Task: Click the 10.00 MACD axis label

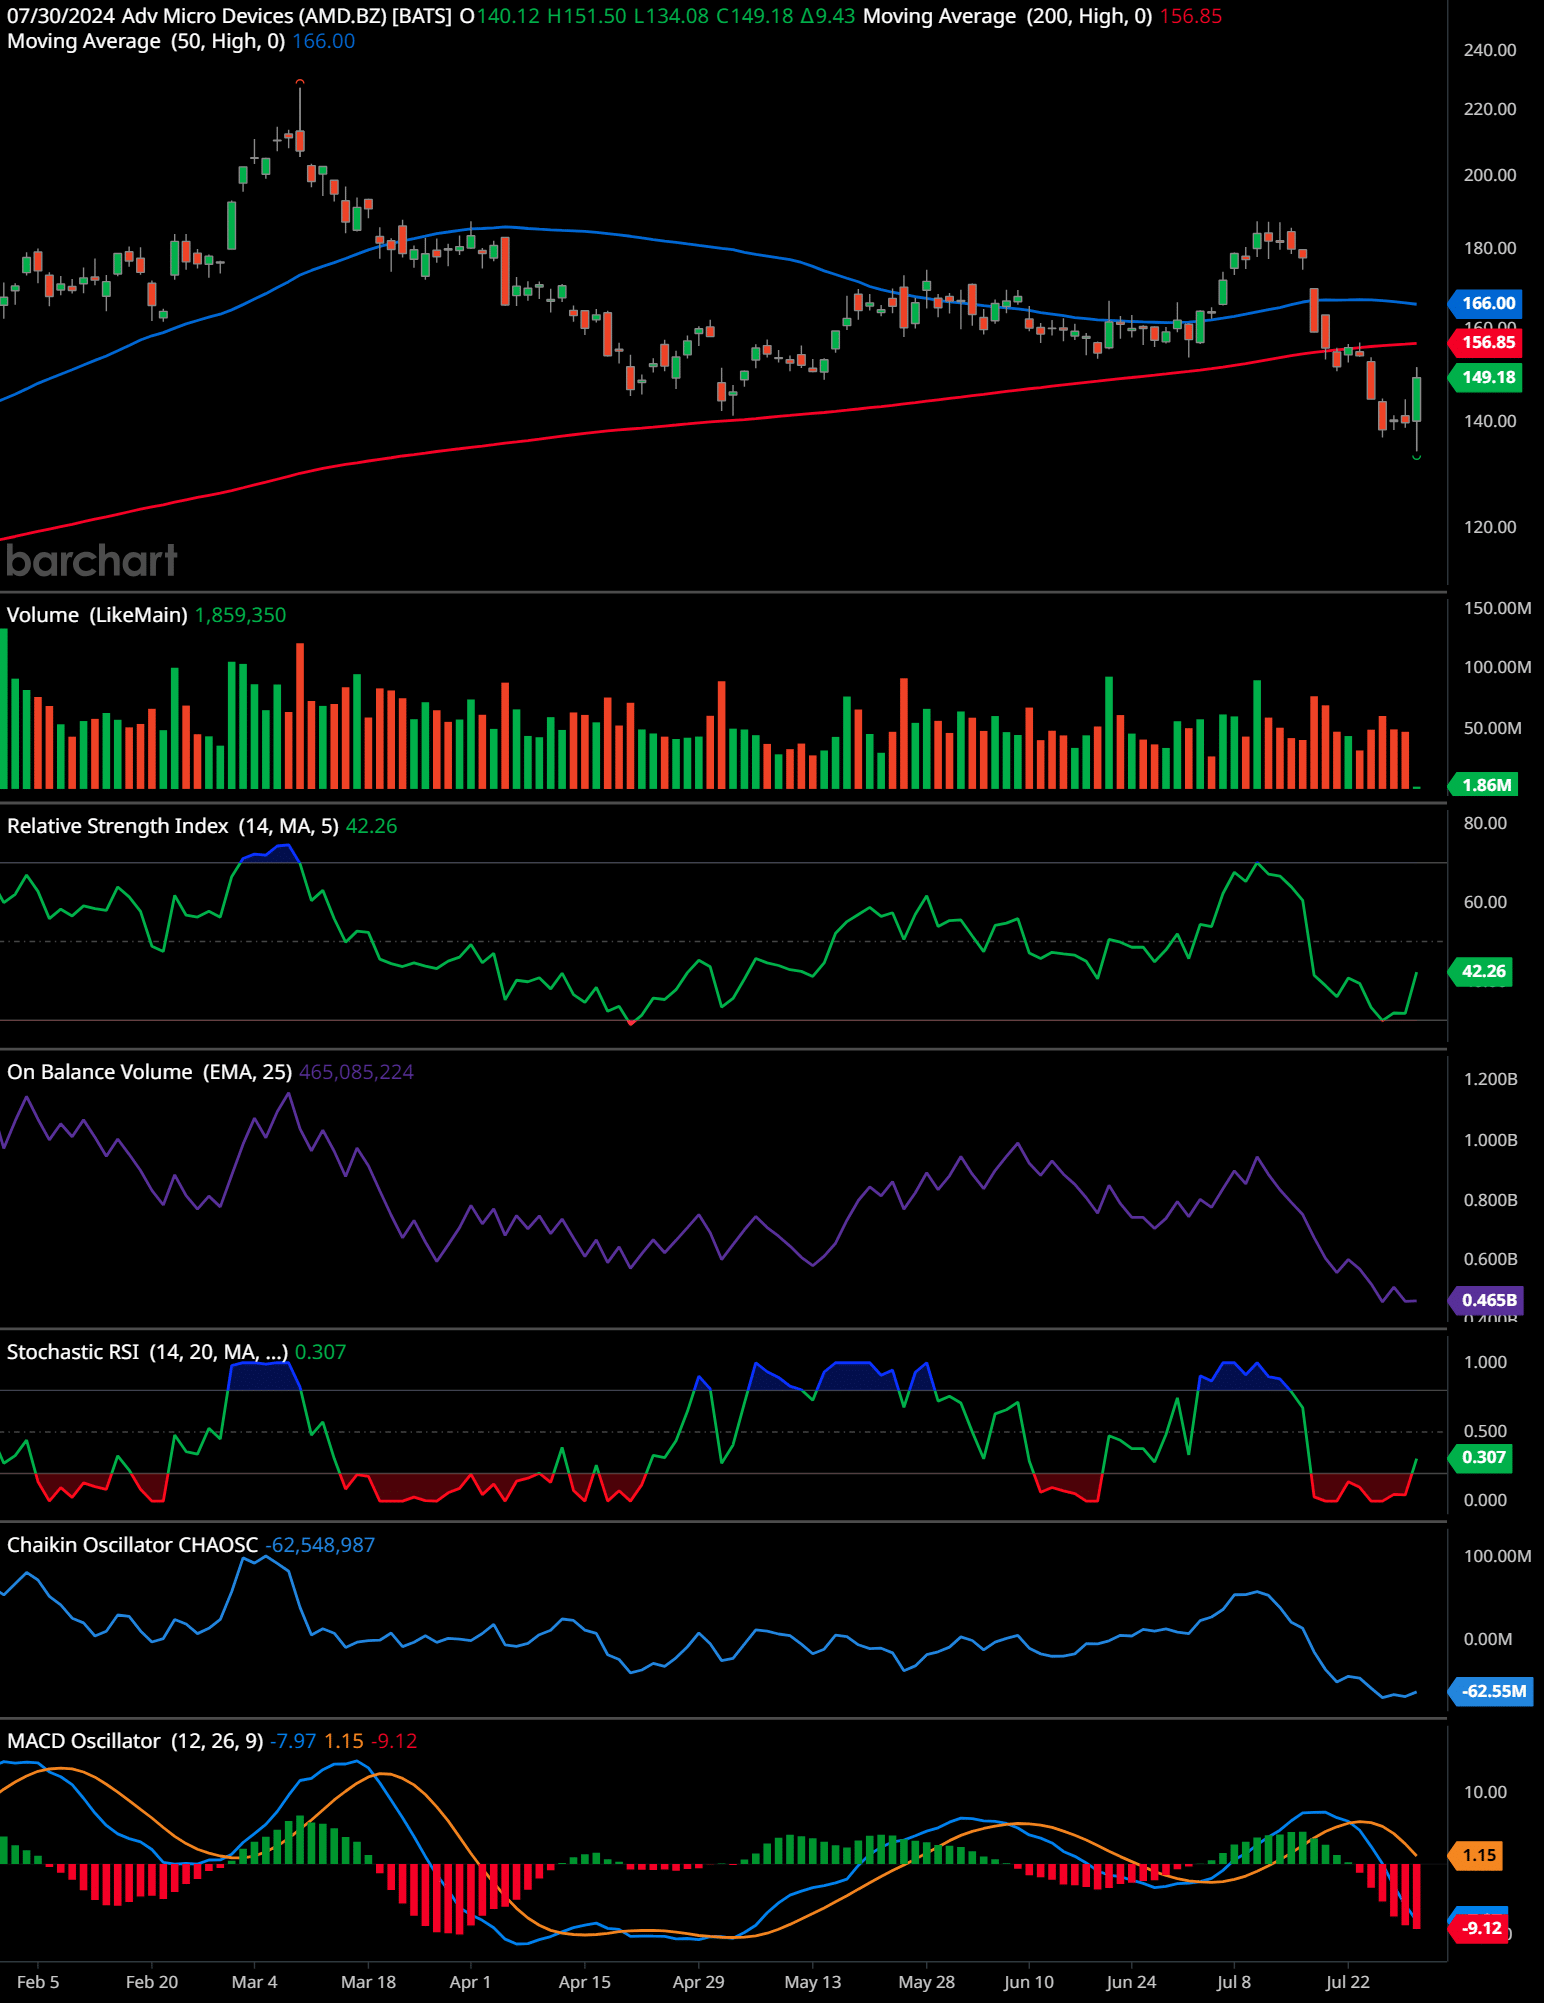Action: [x=1485, y=1792]
